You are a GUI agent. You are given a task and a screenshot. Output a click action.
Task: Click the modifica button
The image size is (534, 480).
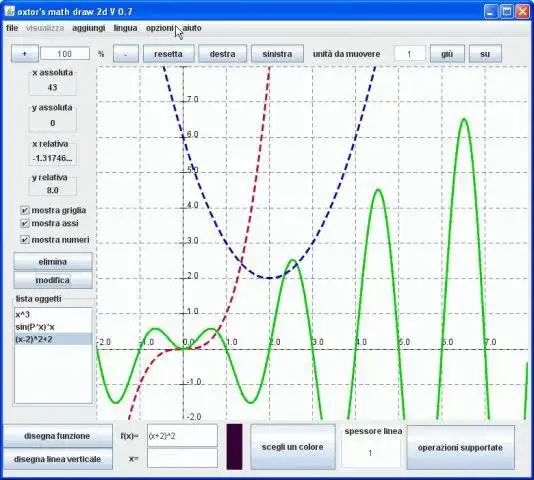click(53, 280)
